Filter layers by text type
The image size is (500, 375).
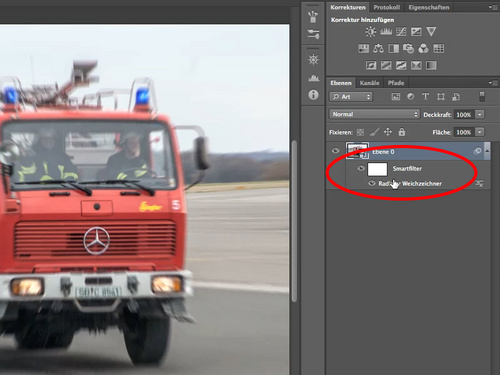(426, 97)
